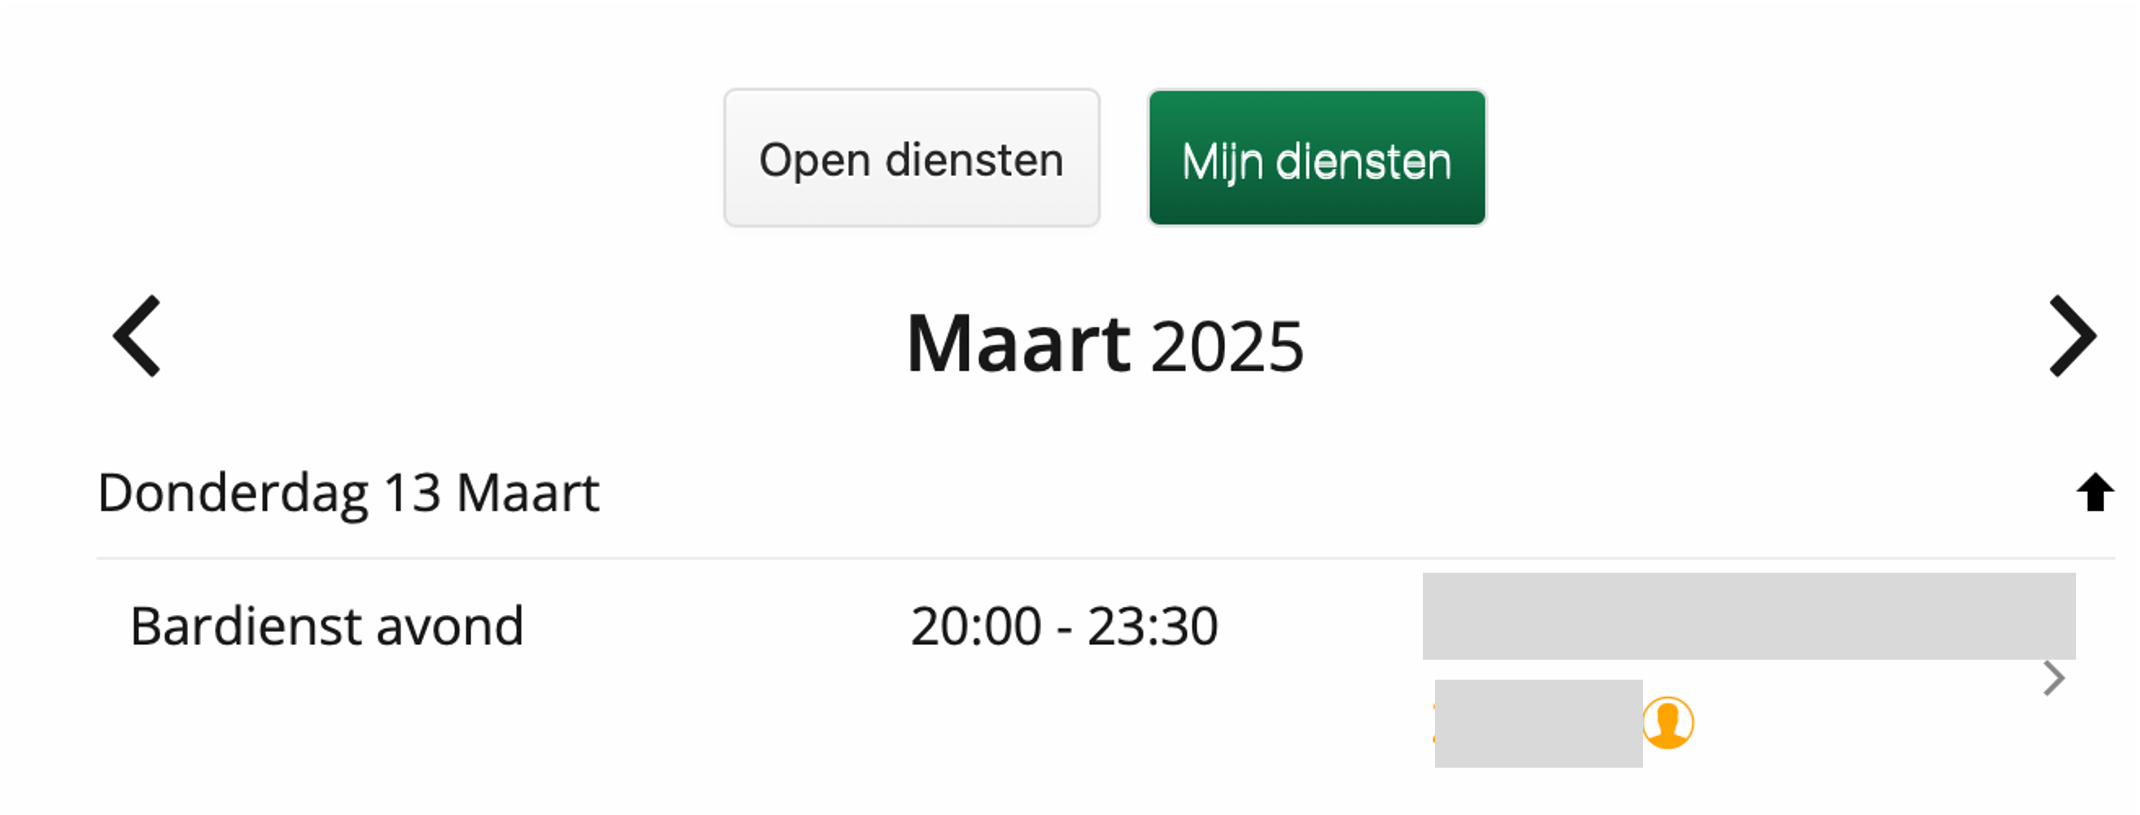
Task: Switch to the Mijn diensten tab
Action: coord(1316,157)
